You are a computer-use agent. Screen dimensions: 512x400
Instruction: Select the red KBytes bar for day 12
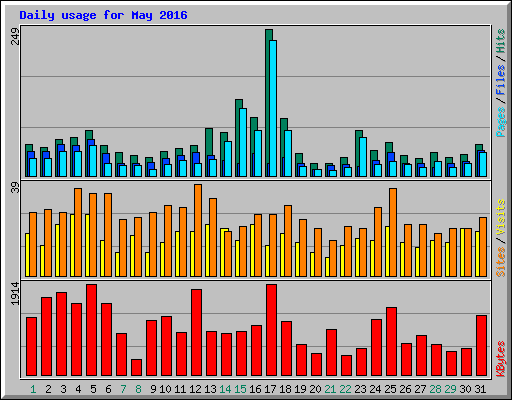point(196,333)
